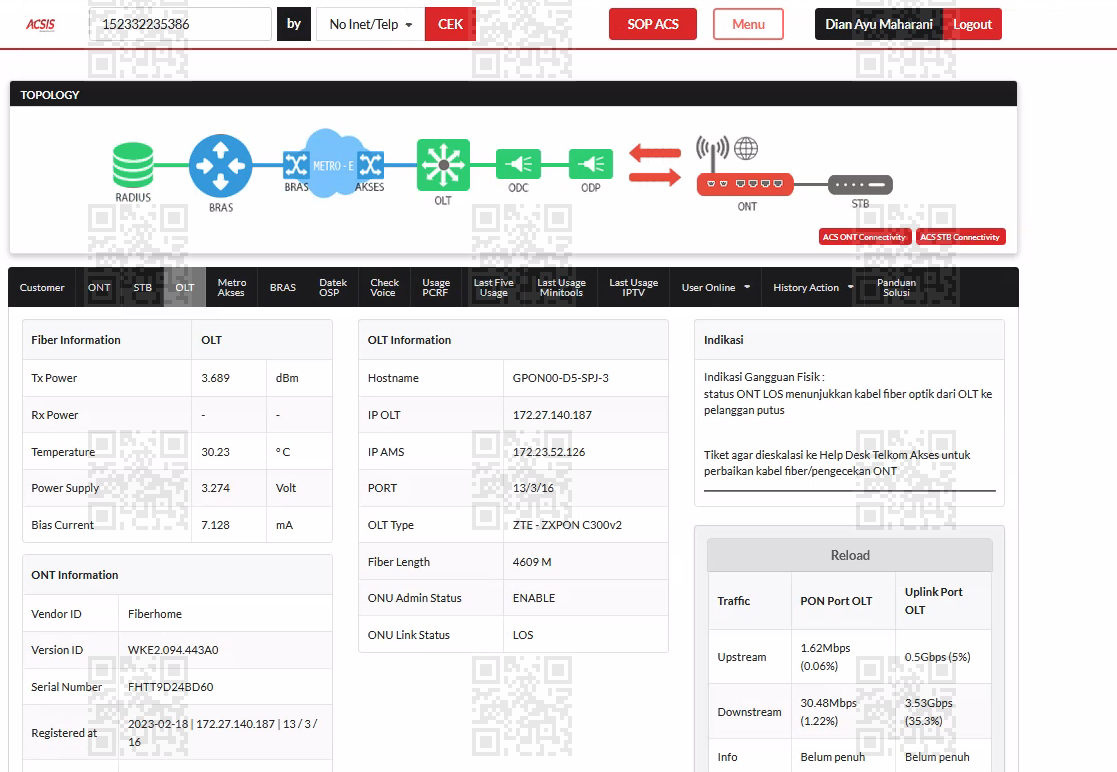
Task: Click the Vendor ID value Fiberhome
Action: [x=155, y=614]
